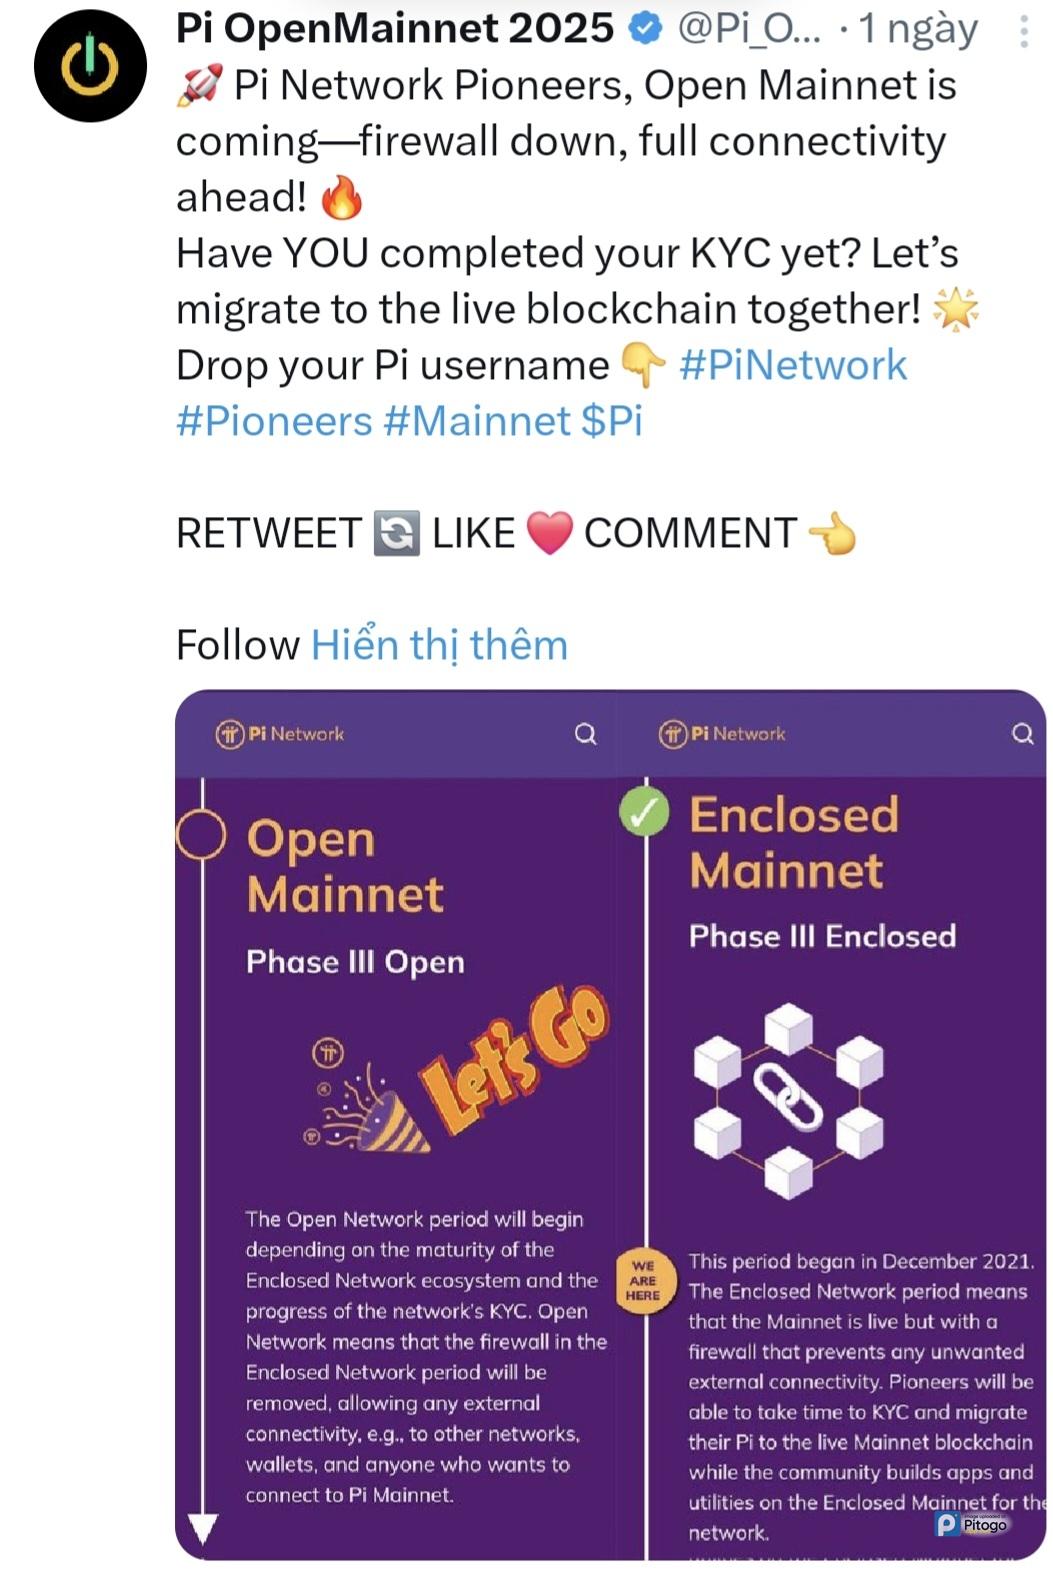Image resolution: width=1053 pixels, height=1579 pixels.
Task: Click the empty circle beside Open Mainnet
Action: [x=201, y=836]
